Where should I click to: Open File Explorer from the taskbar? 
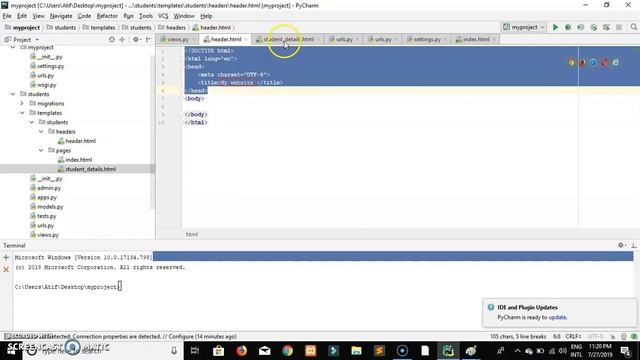pyautogui.click(x=356, y=351)
